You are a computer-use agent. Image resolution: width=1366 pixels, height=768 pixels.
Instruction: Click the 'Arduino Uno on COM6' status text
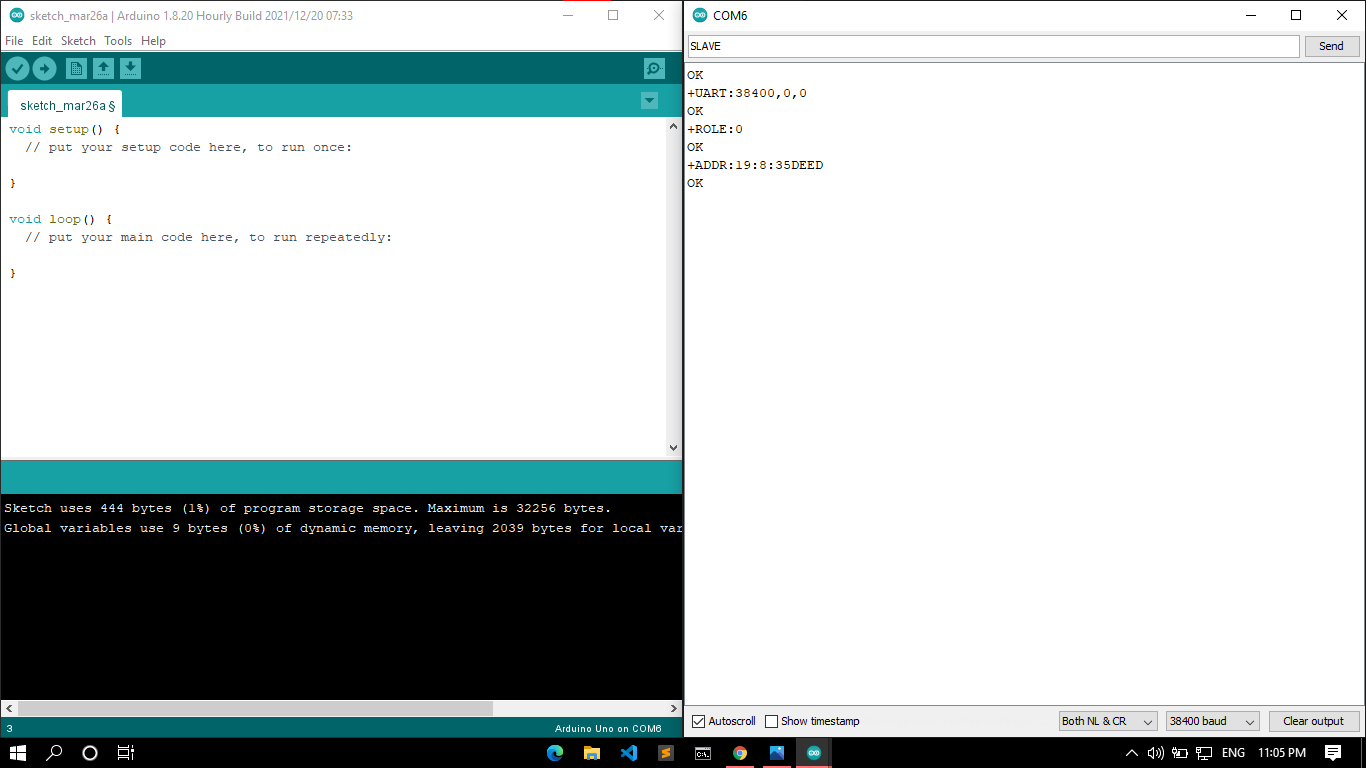608,729
